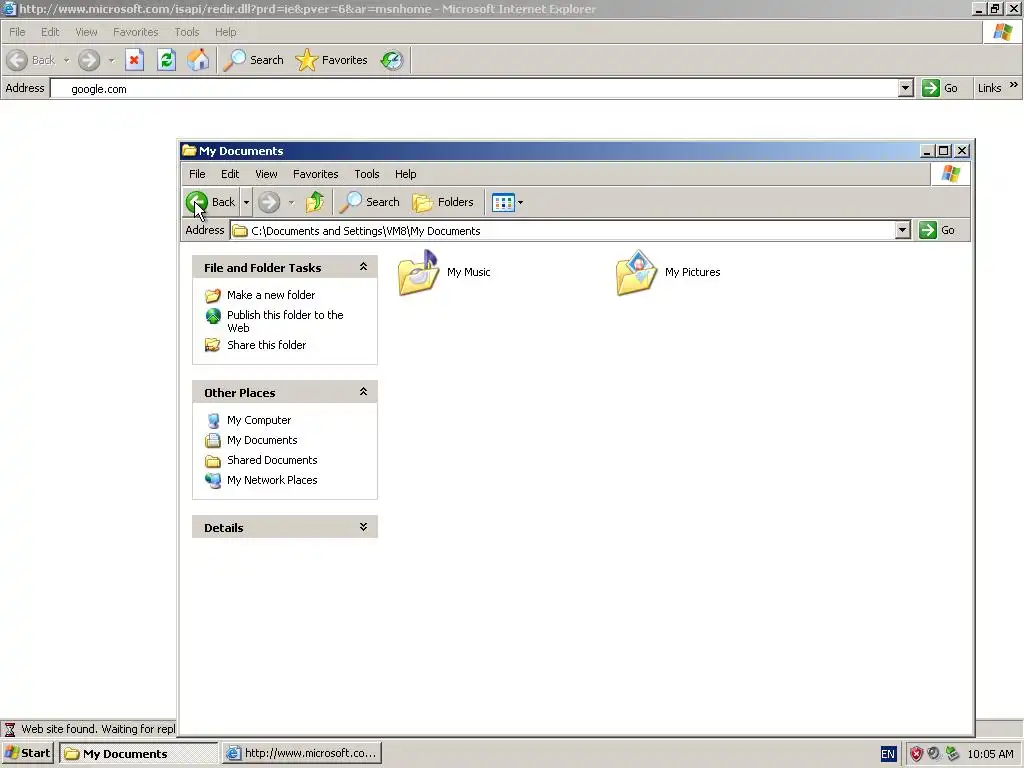Click the Go button in Internet Explorer

point(940,88)
